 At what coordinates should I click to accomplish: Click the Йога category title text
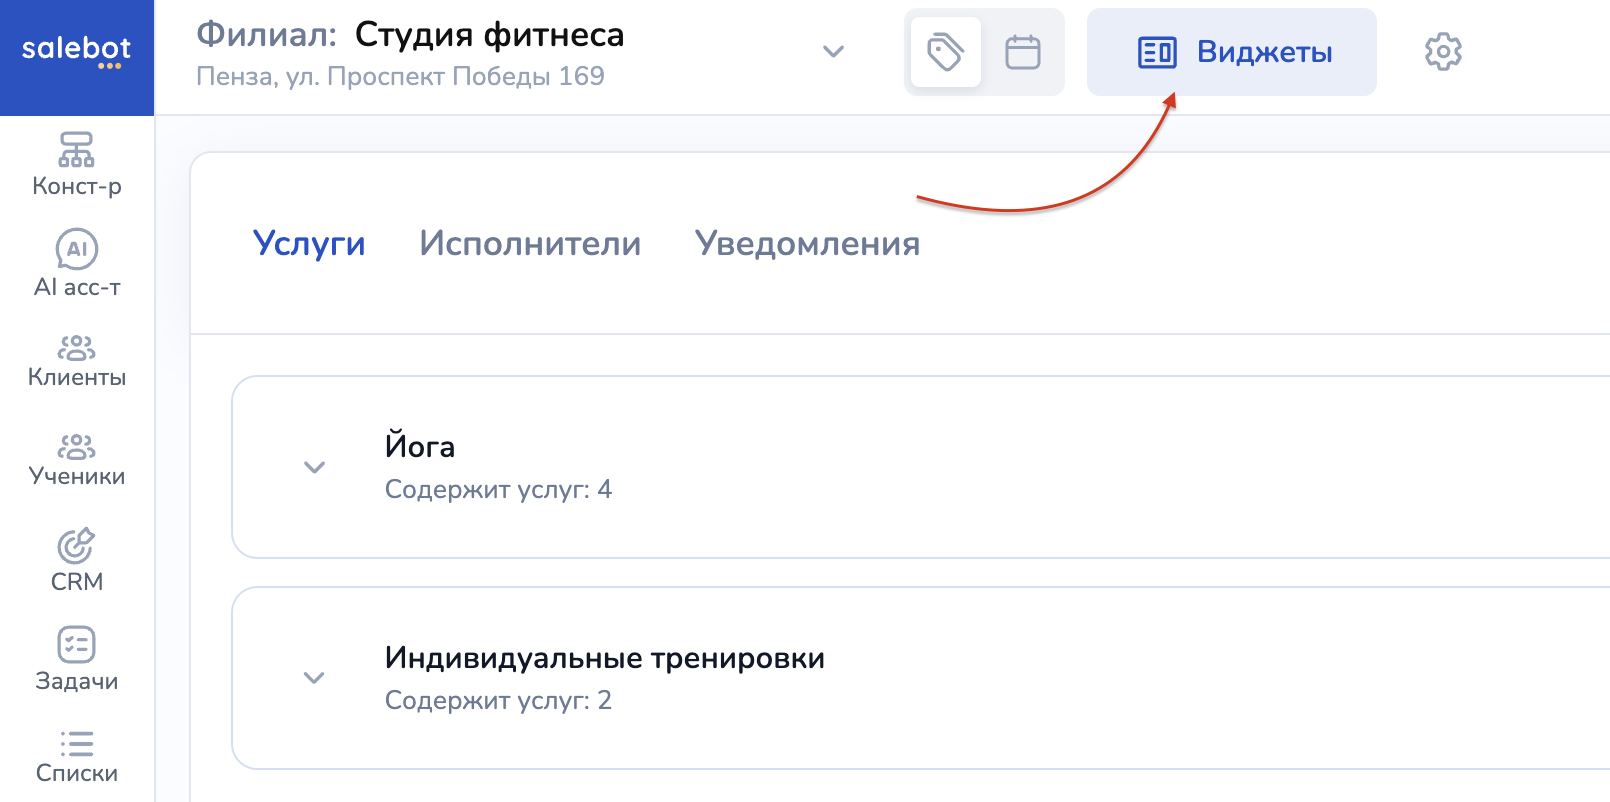420,446
